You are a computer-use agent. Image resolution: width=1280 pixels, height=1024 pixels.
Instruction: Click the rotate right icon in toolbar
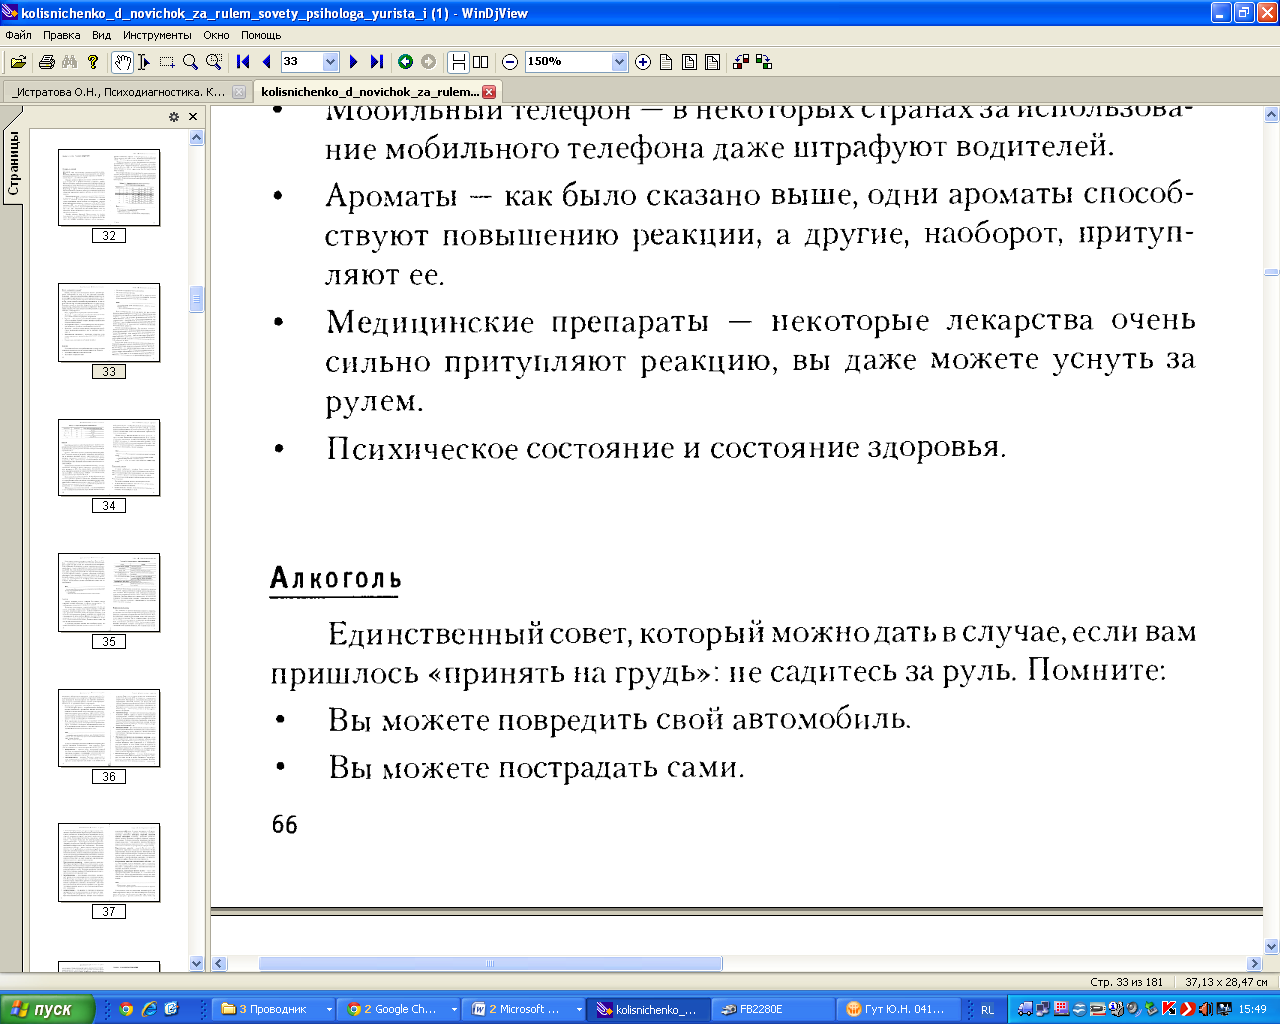[764, 62]
